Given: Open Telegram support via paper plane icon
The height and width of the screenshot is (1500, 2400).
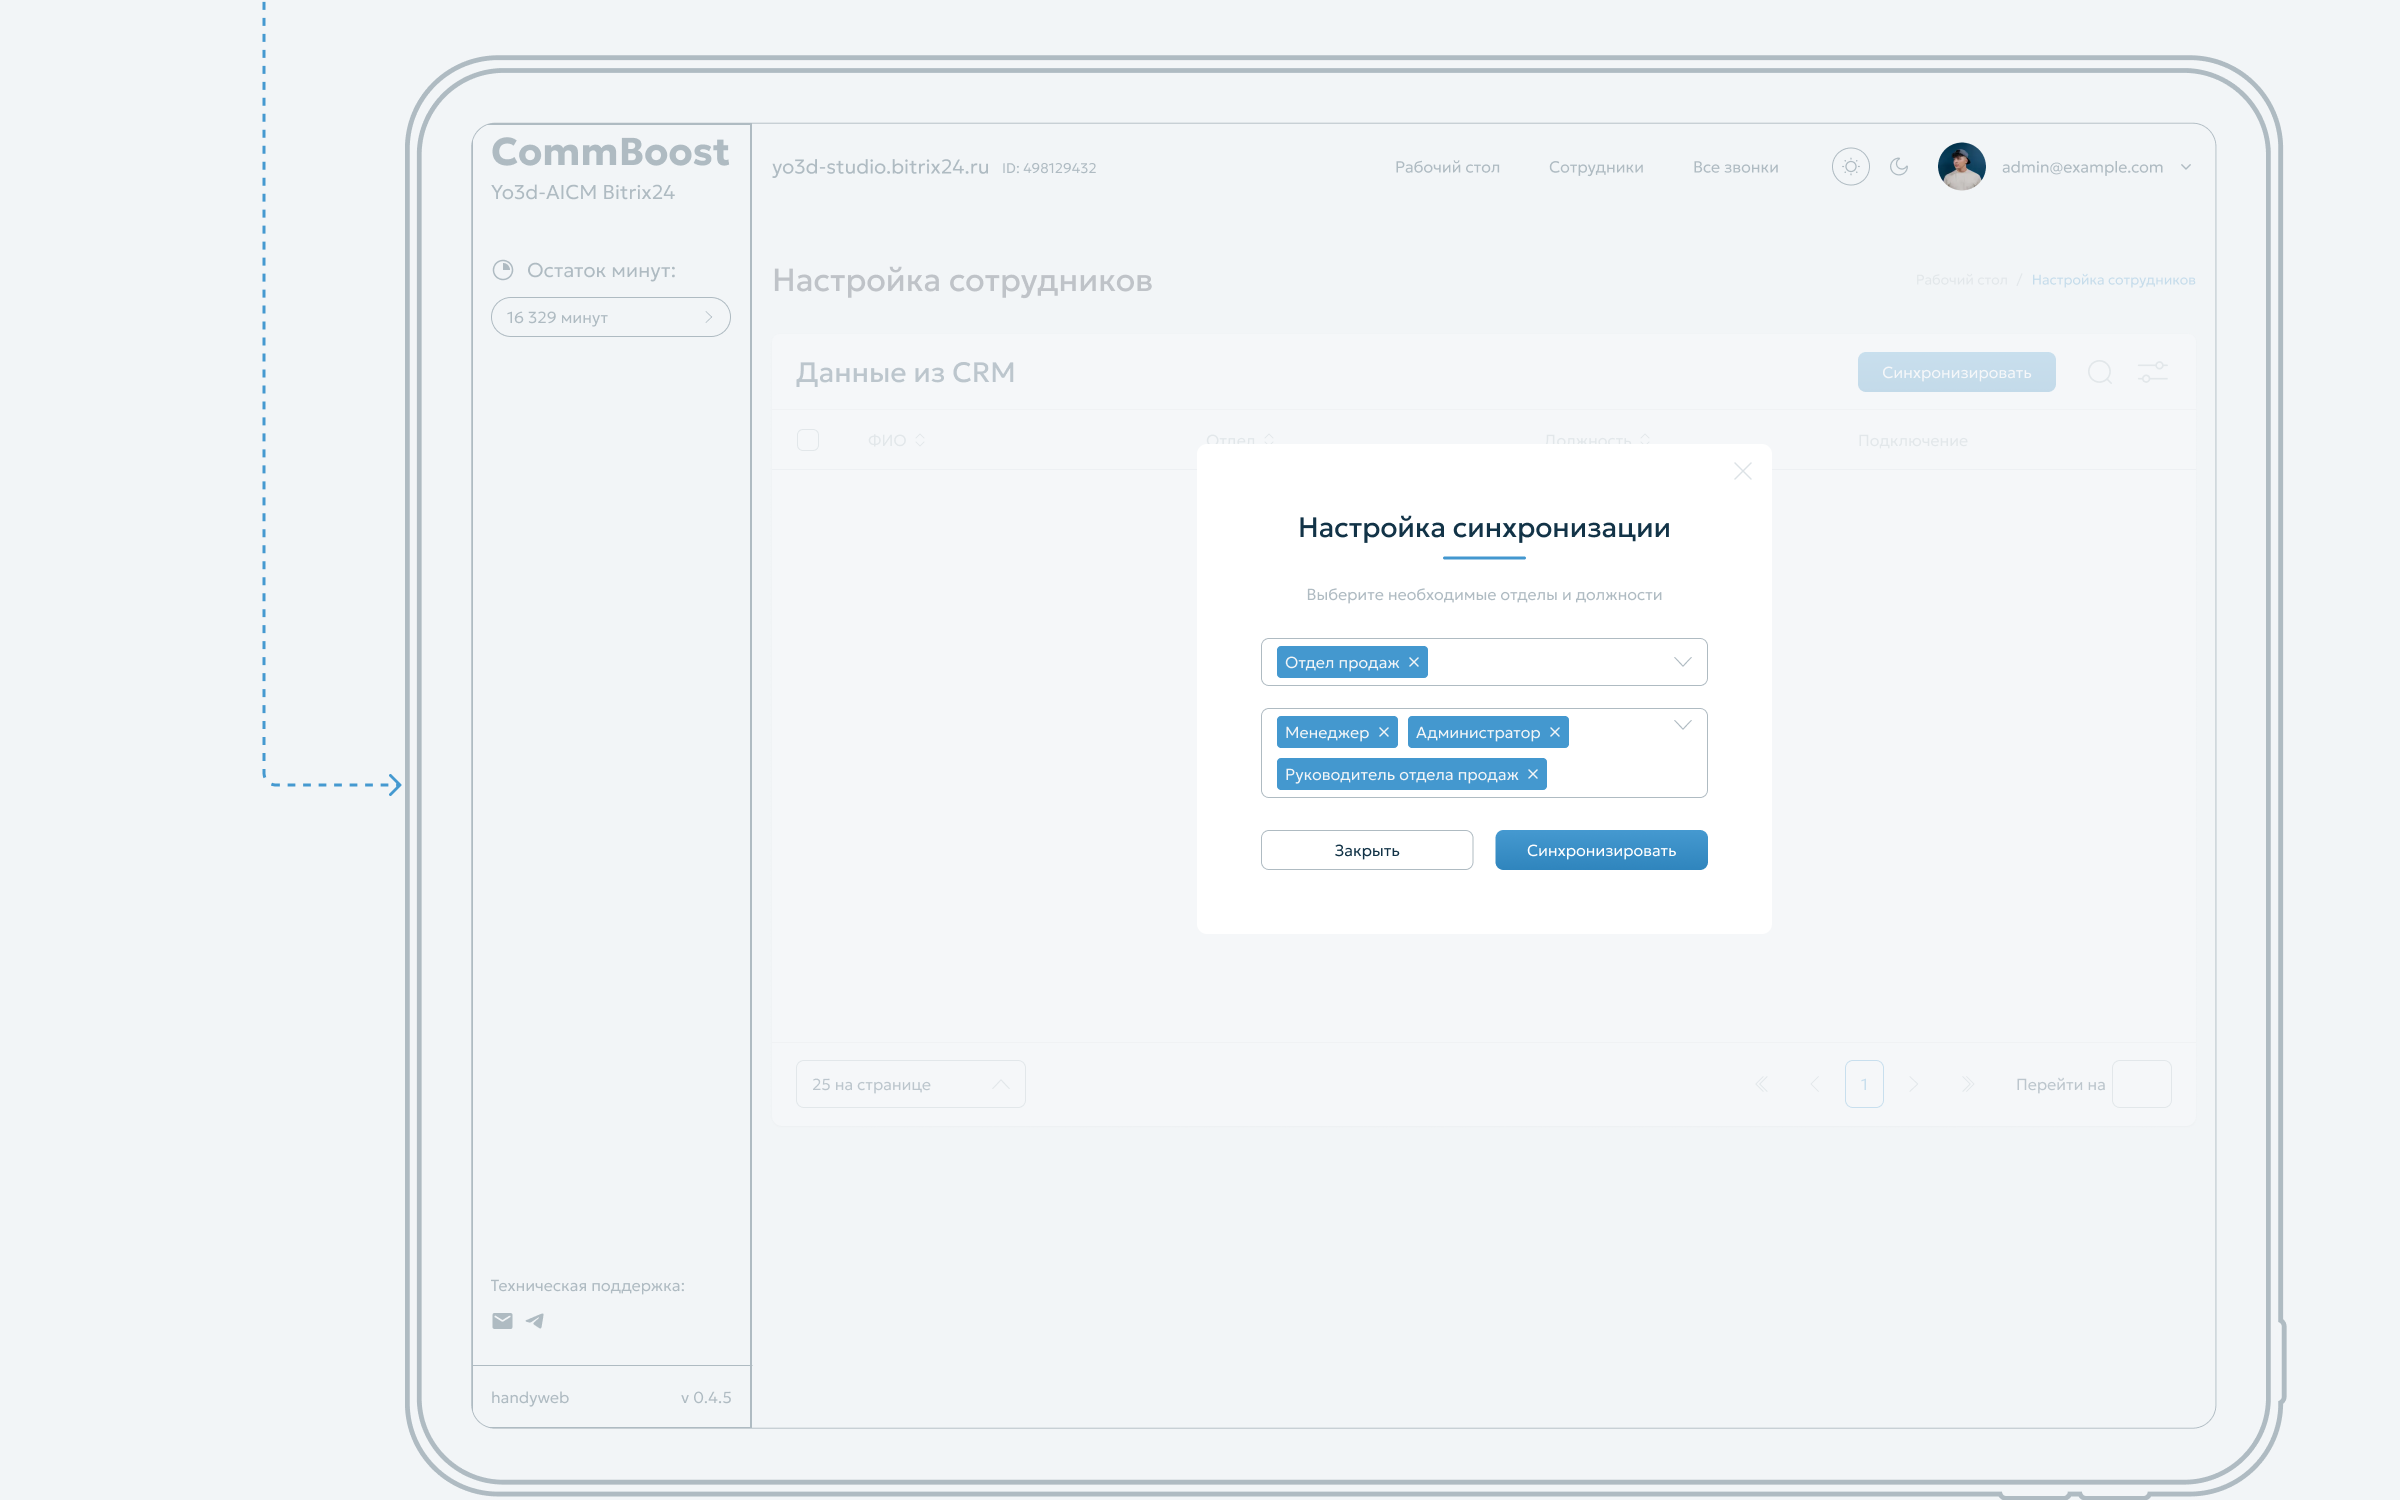Looking at the screenshot, I should 535,1320.
